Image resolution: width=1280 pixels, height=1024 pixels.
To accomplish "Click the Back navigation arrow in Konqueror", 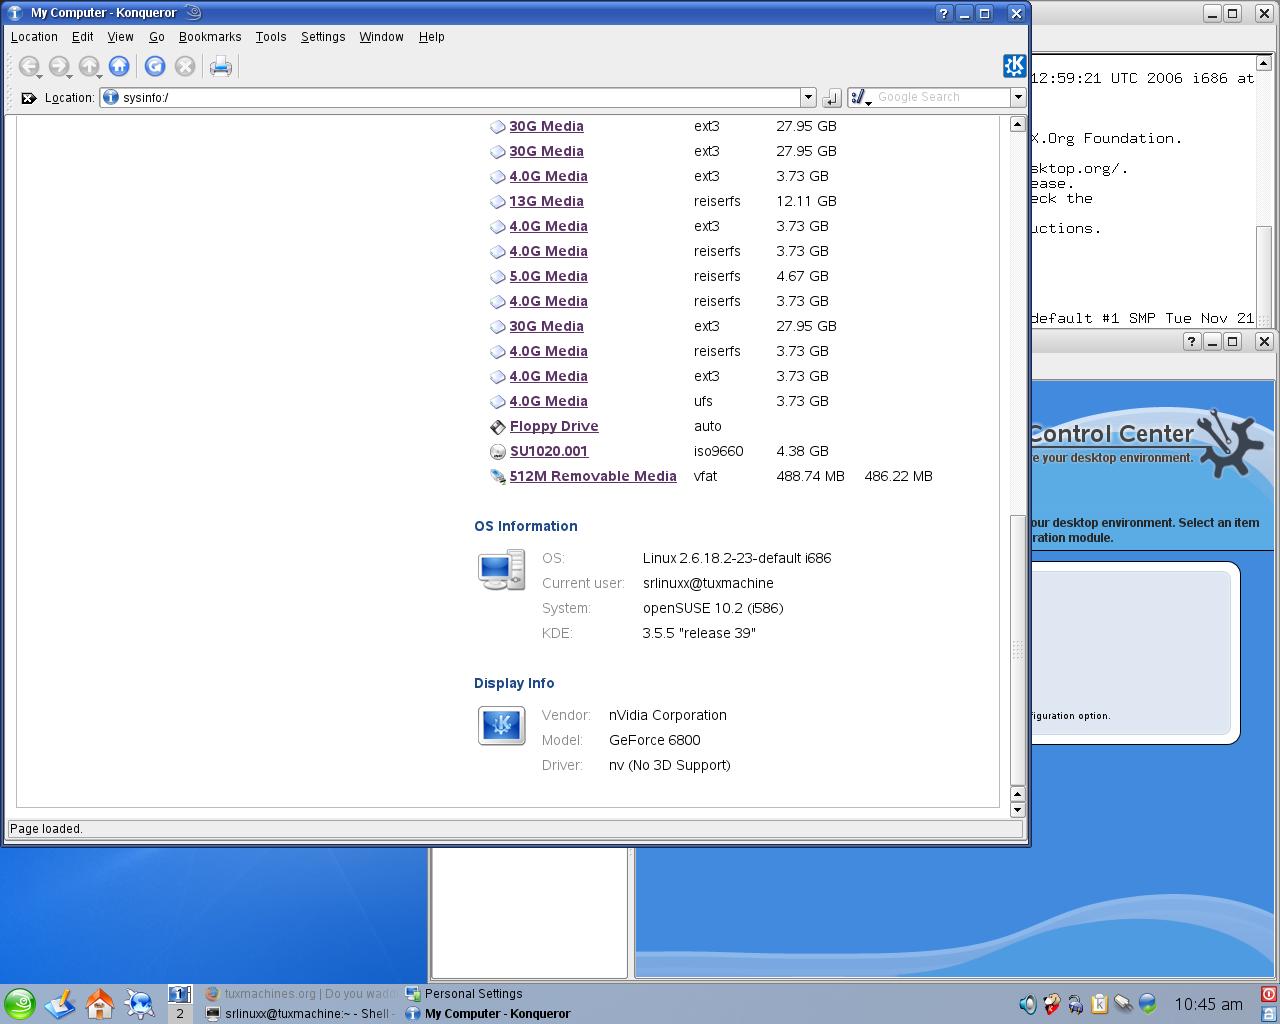I will point(29,67).
